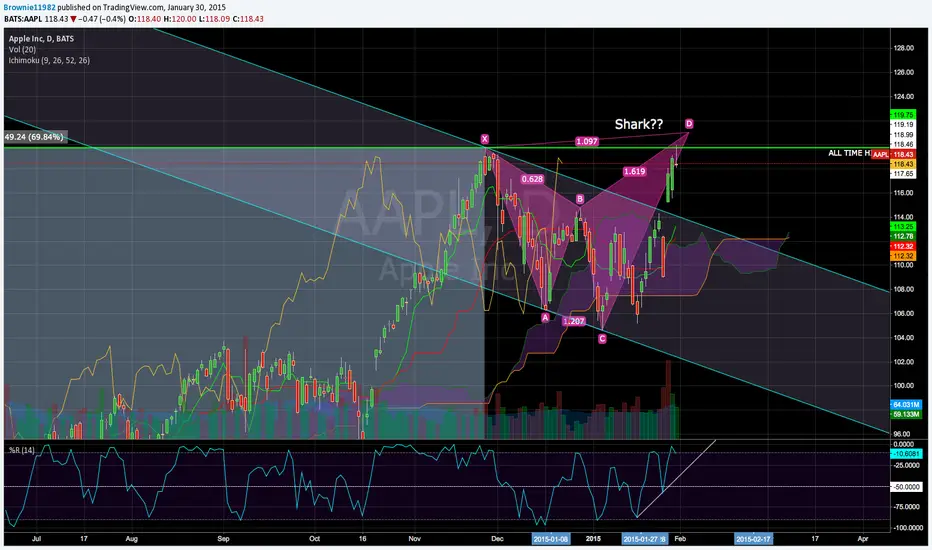Select the 'ALL TIME H' line label
932x550 pixels.
pyautogui.click(x=849, y=153)
